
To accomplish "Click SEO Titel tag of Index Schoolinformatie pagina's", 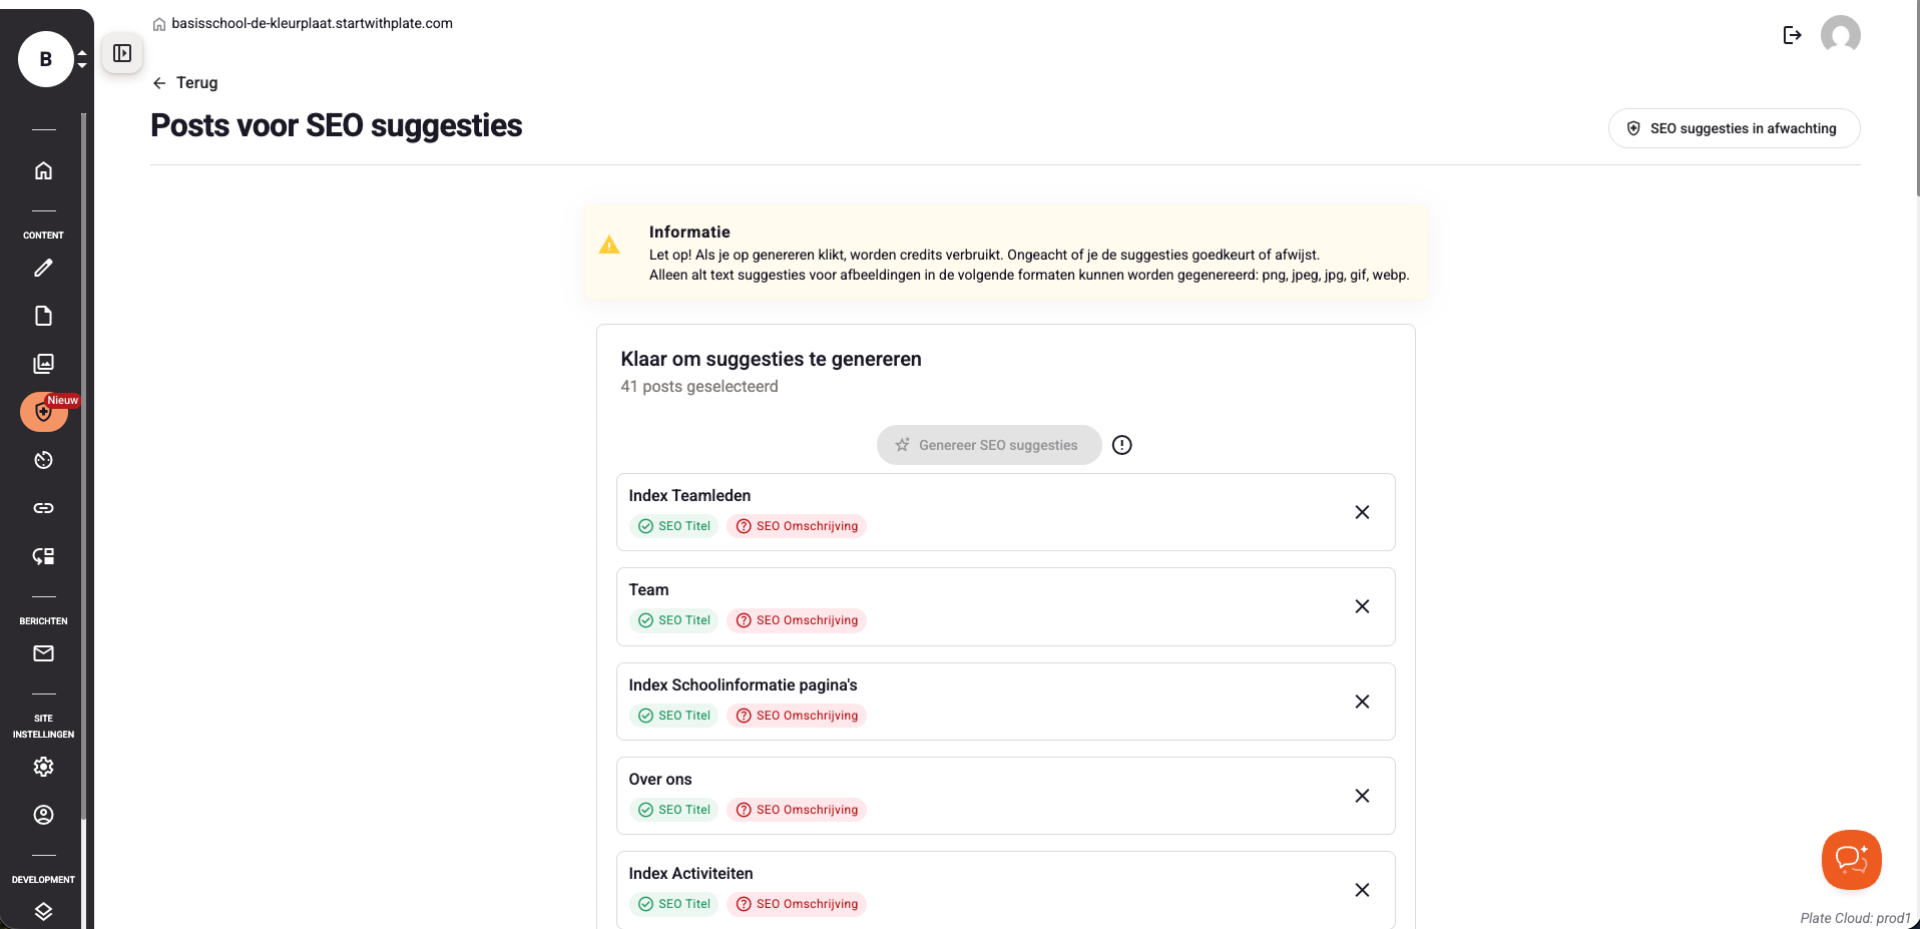I will (x=674, y=715).
